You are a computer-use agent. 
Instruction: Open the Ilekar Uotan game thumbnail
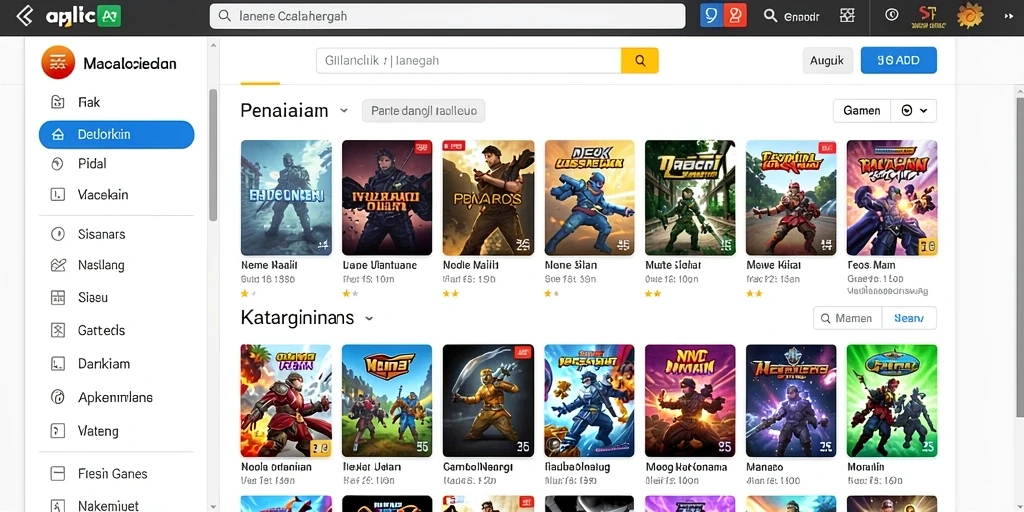(x=387, y=400)
